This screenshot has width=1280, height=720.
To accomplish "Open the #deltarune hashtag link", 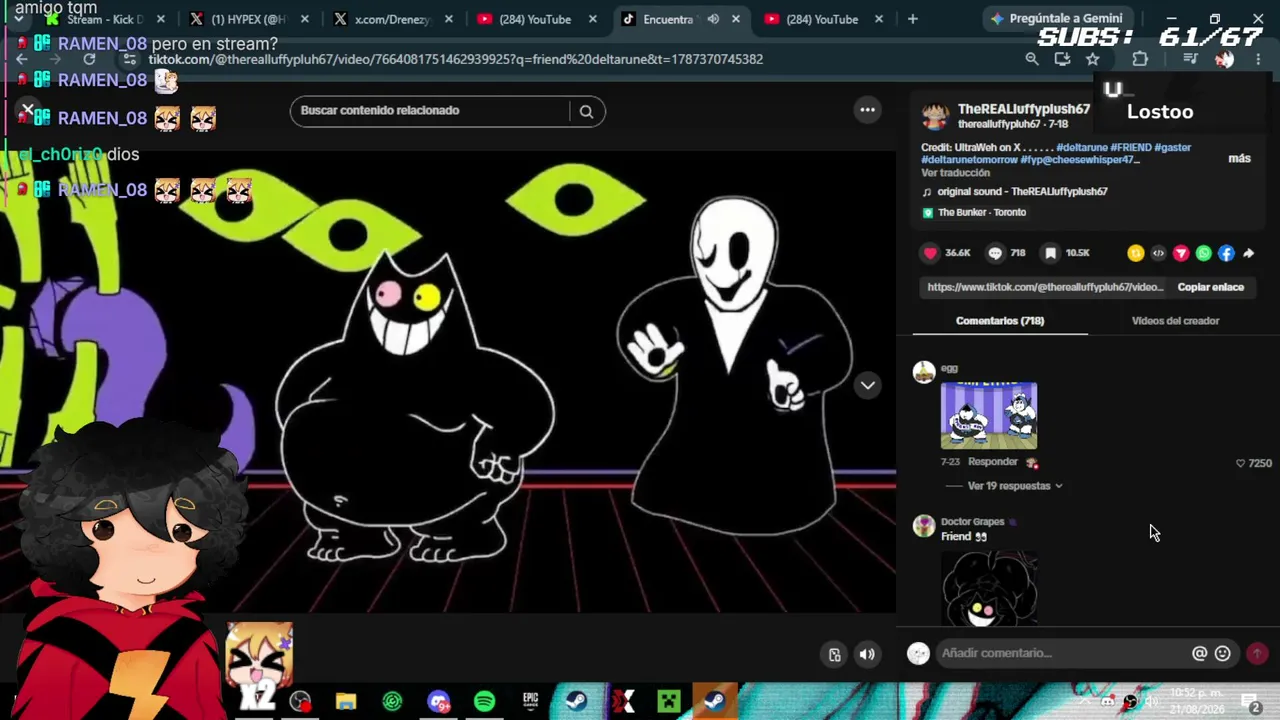I will (1081, 148).
